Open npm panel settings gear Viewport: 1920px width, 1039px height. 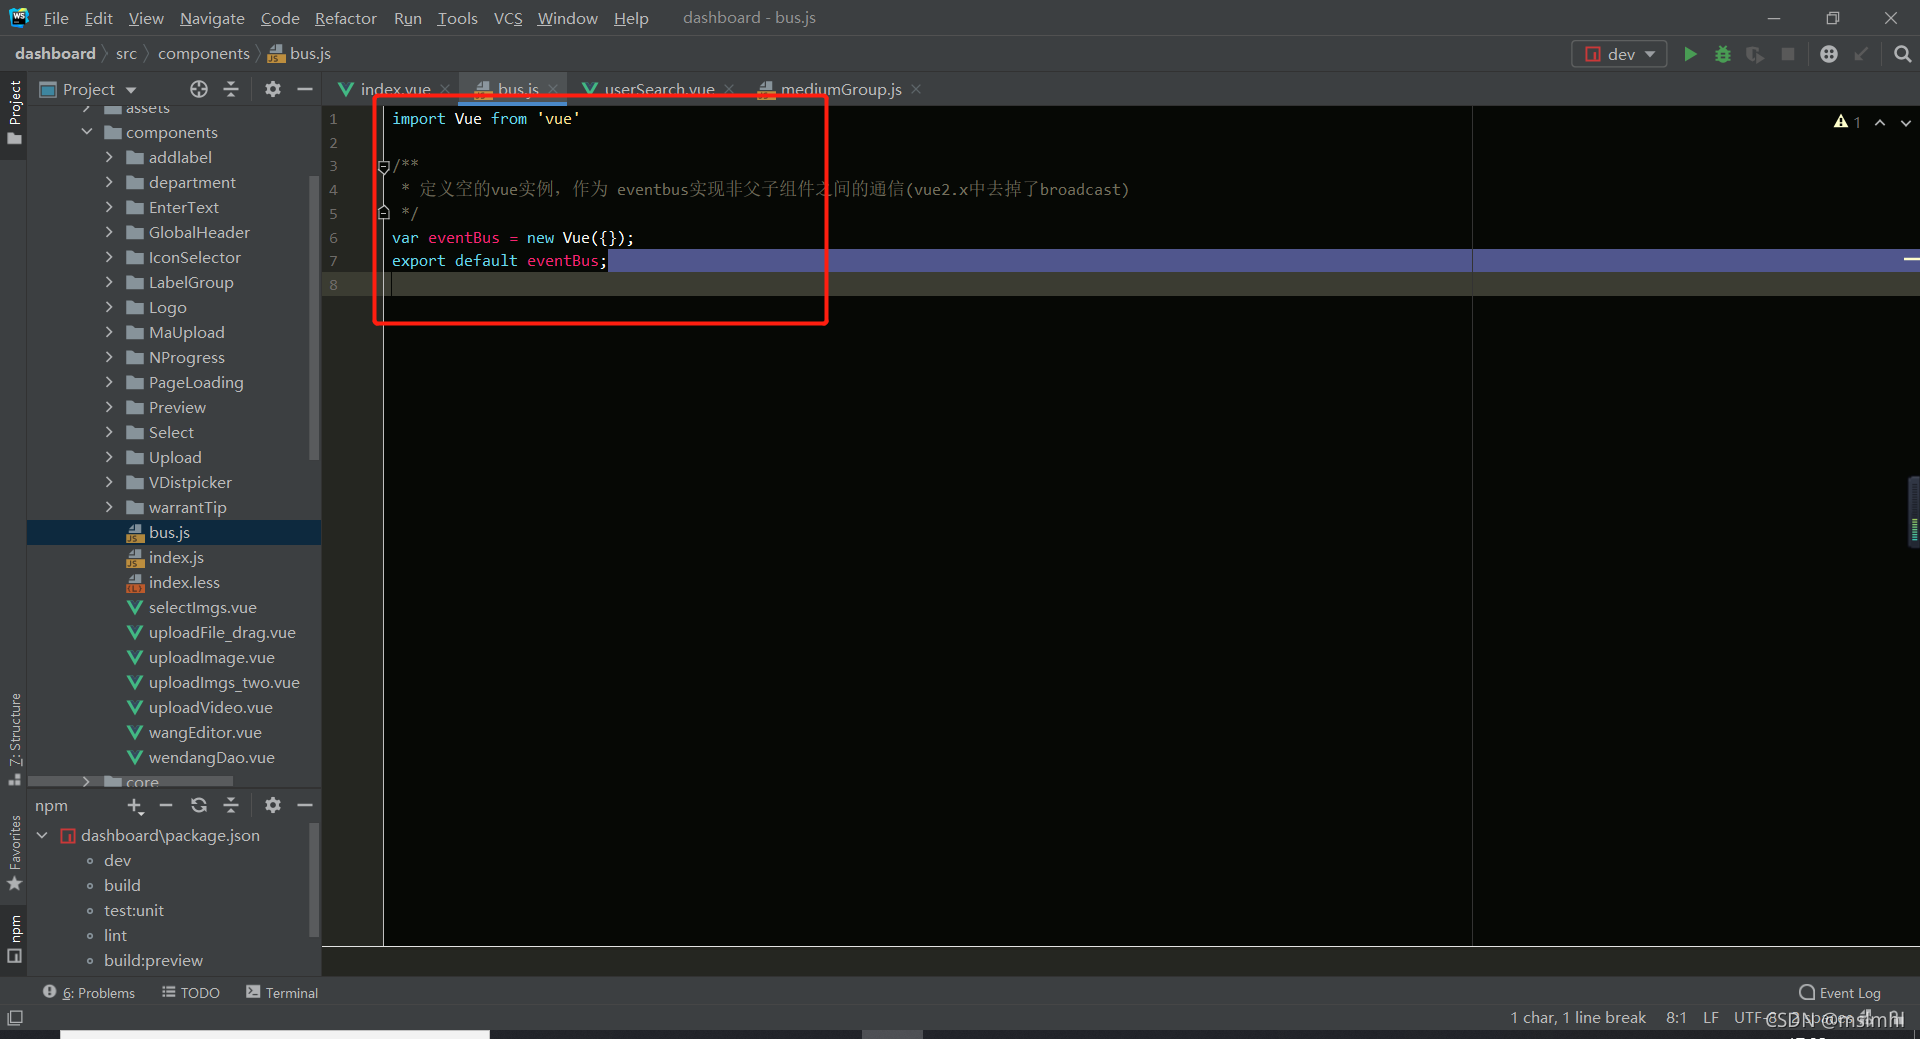pyautogui.click(x=273, y=805)
